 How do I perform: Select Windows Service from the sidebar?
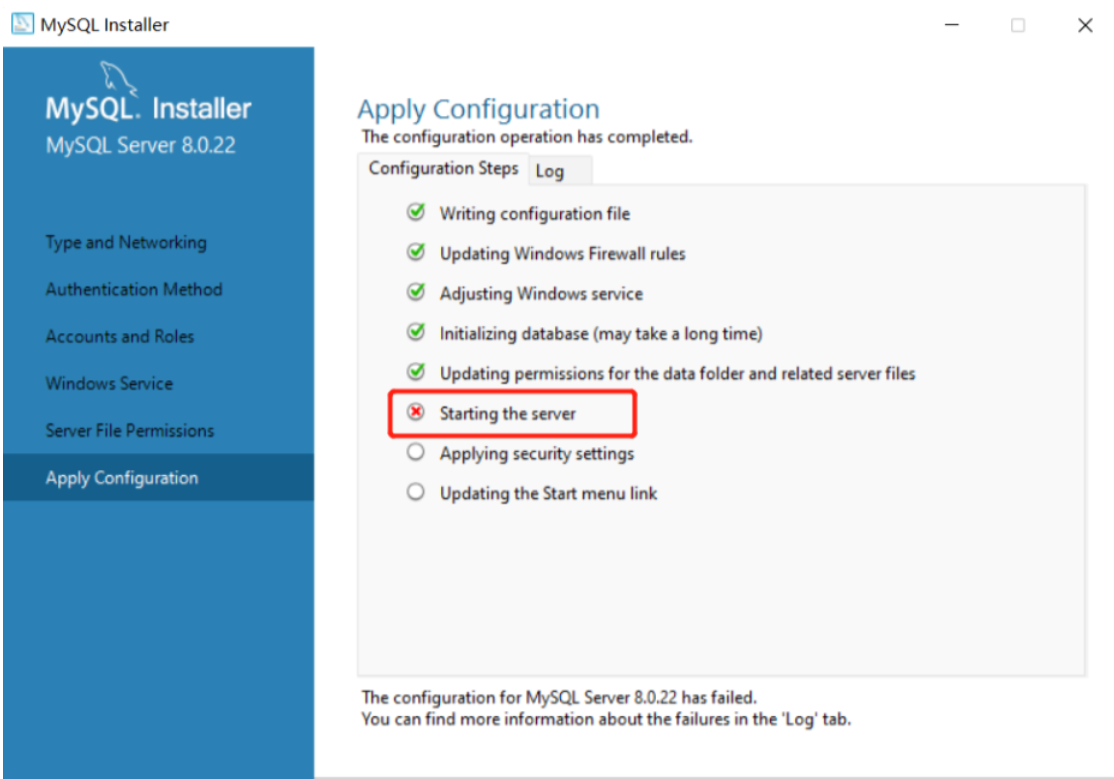109,383
